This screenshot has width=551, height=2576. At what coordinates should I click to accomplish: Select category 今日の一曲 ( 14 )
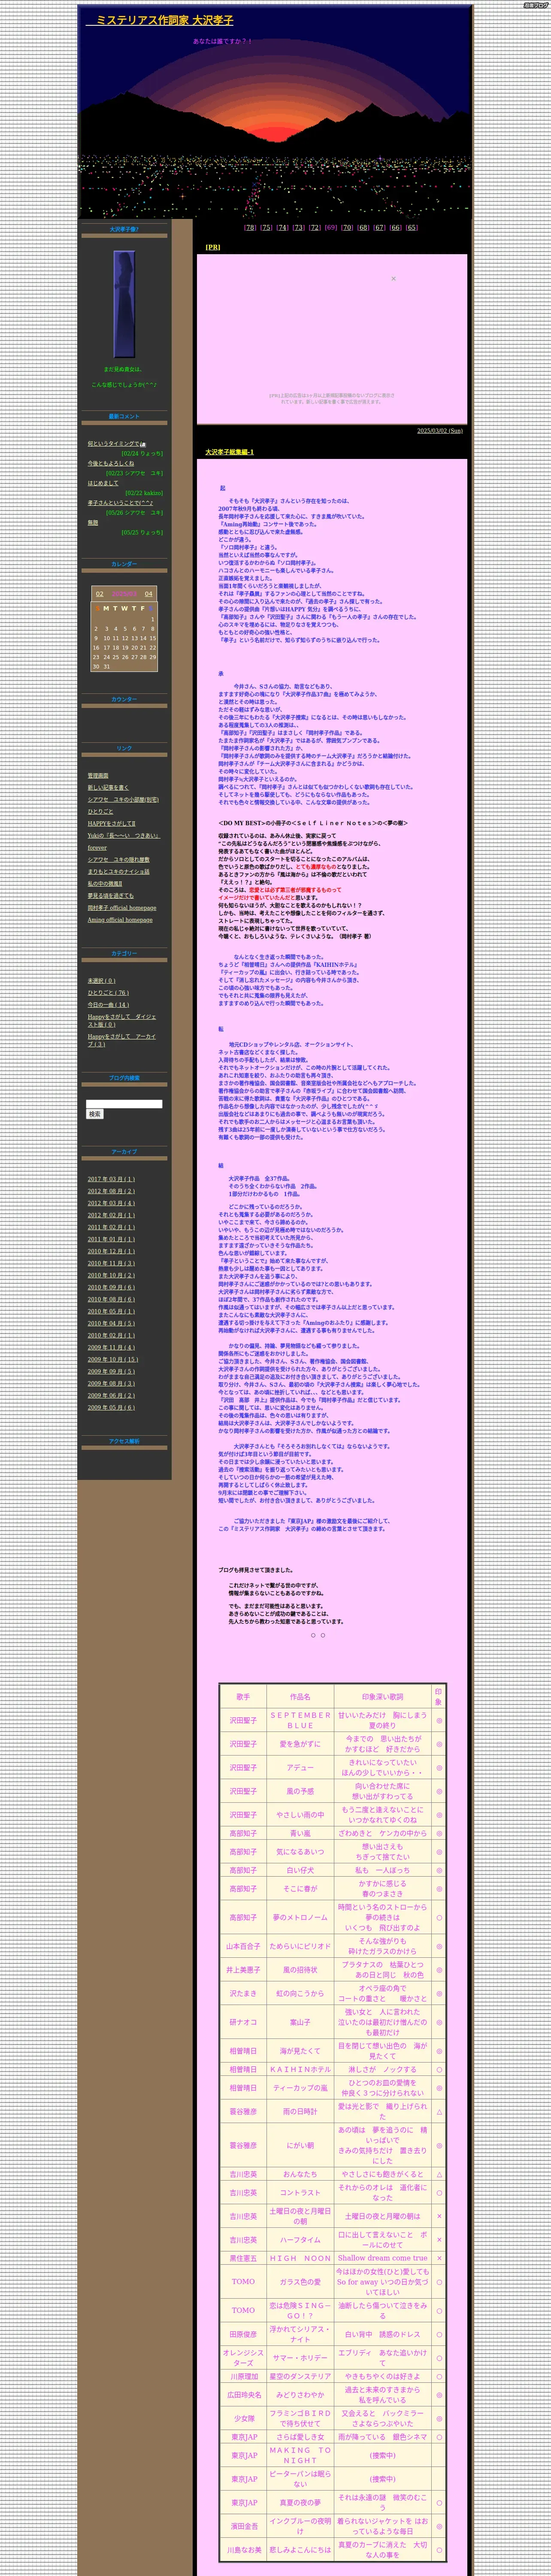tap(108, 1005)
